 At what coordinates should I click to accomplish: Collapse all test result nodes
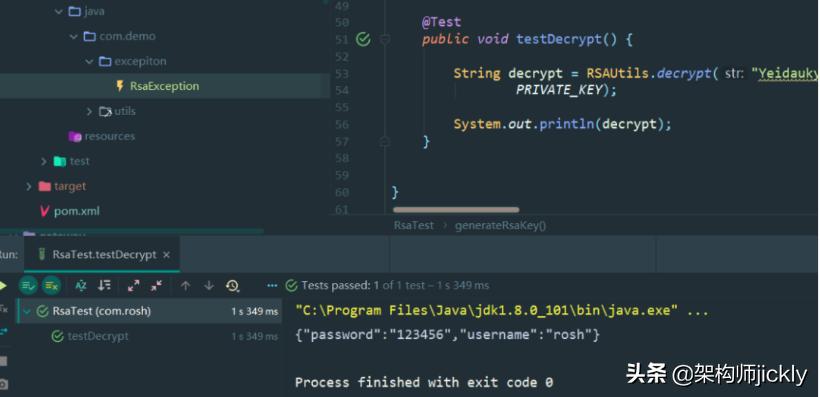(x=156, y=286)
